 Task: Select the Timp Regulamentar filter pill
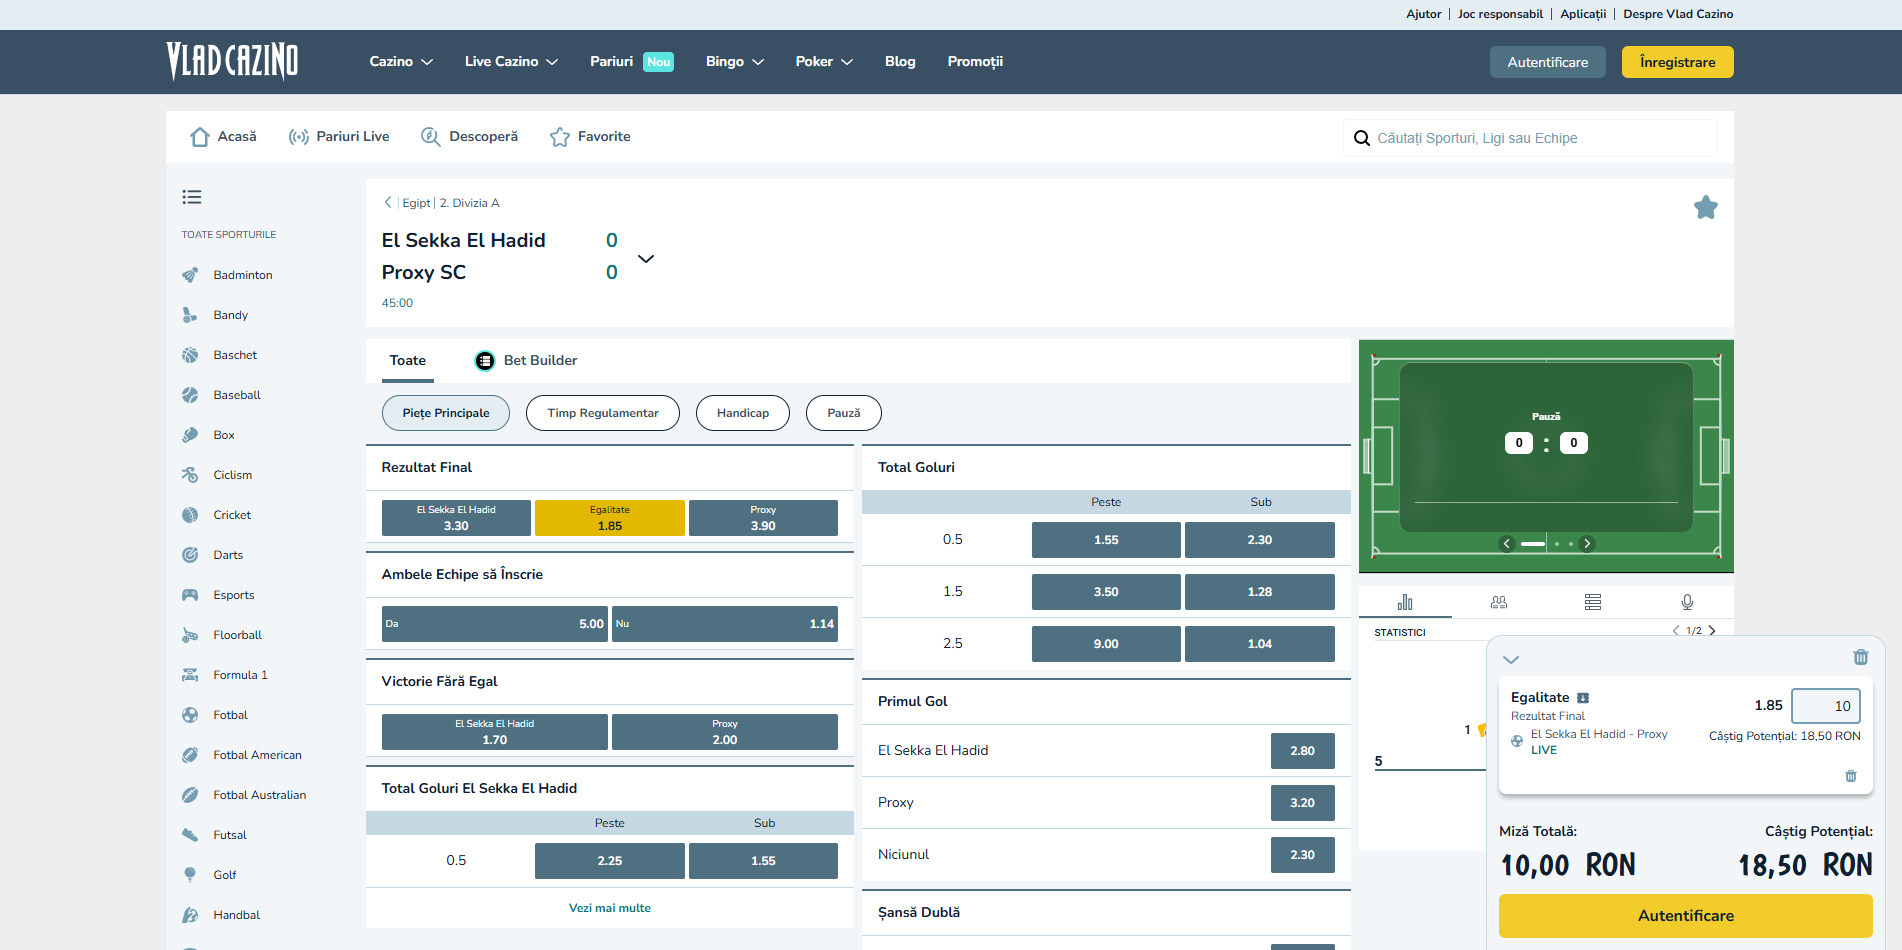tap(602, 413)
